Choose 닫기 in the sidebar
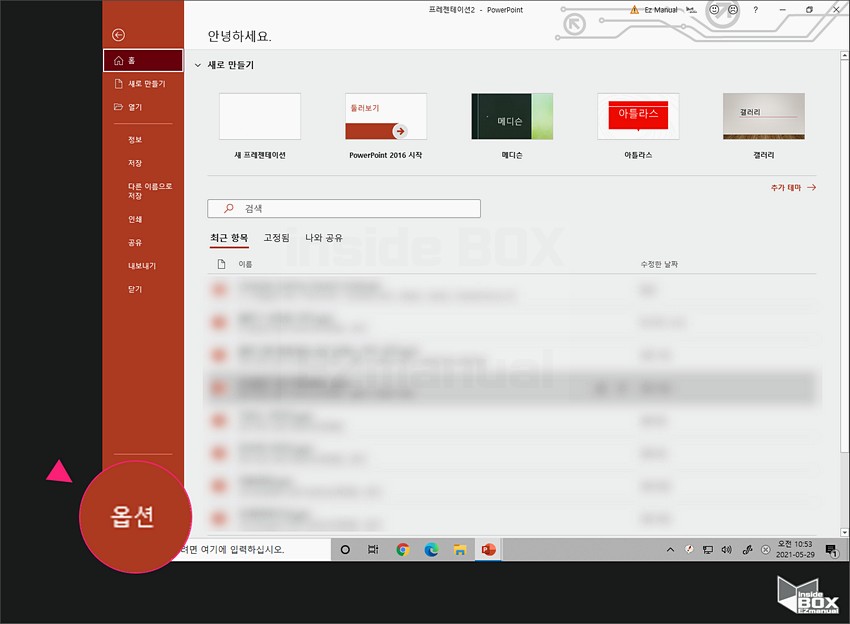The image size is (850, 624). pos(135,289)
